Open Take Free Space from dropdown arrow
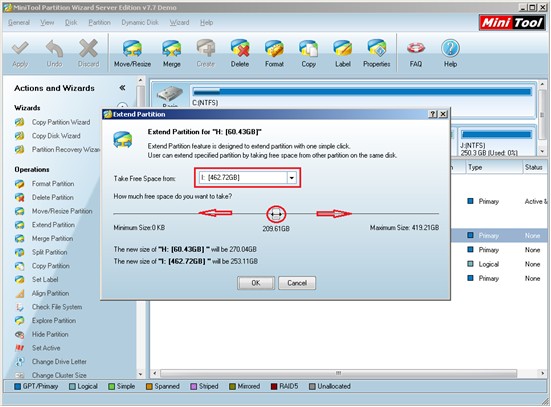 [292, 178]
